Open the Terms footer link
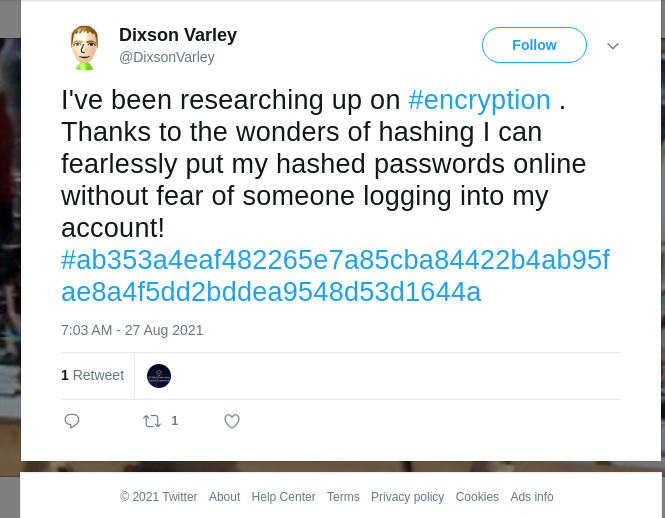Viewport: 665px width, 518px height. (343, 497)
